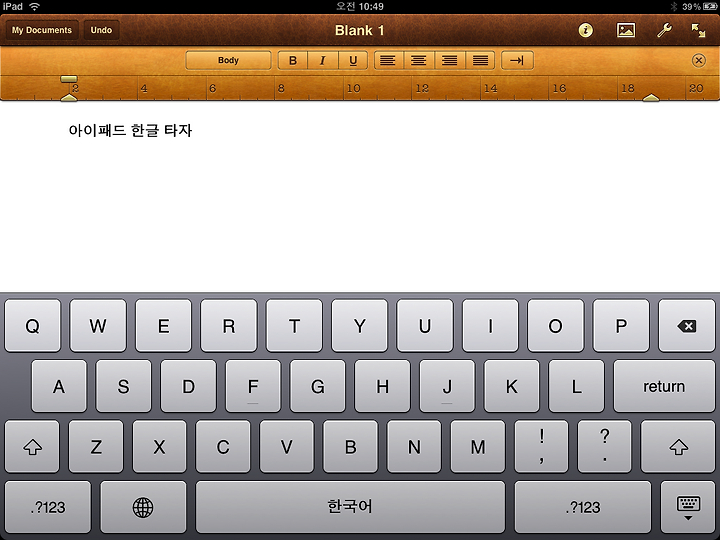This screenshot has height=540, width=720.
Task: Tap the Y key
Action: pos(360,326)
